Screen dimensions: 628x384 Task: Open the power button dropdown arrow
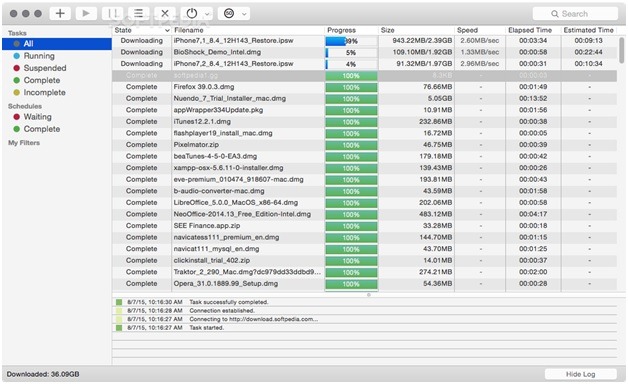[x=207, y=14]
